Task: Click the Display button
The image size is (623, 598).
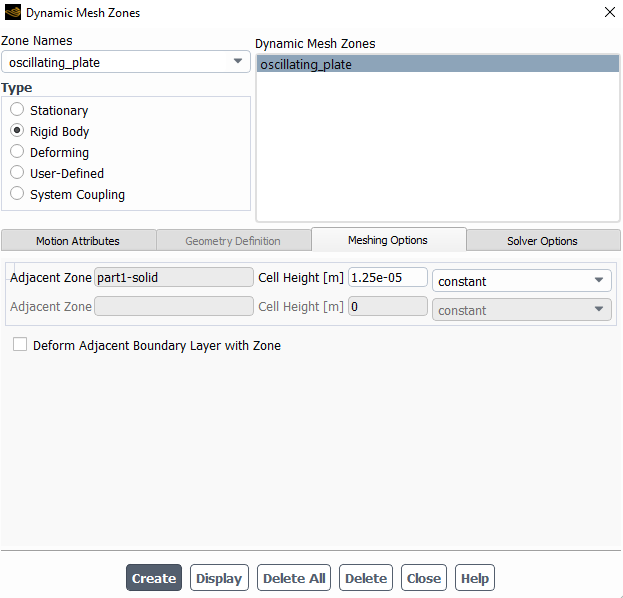Action: [x=219, y=578]
